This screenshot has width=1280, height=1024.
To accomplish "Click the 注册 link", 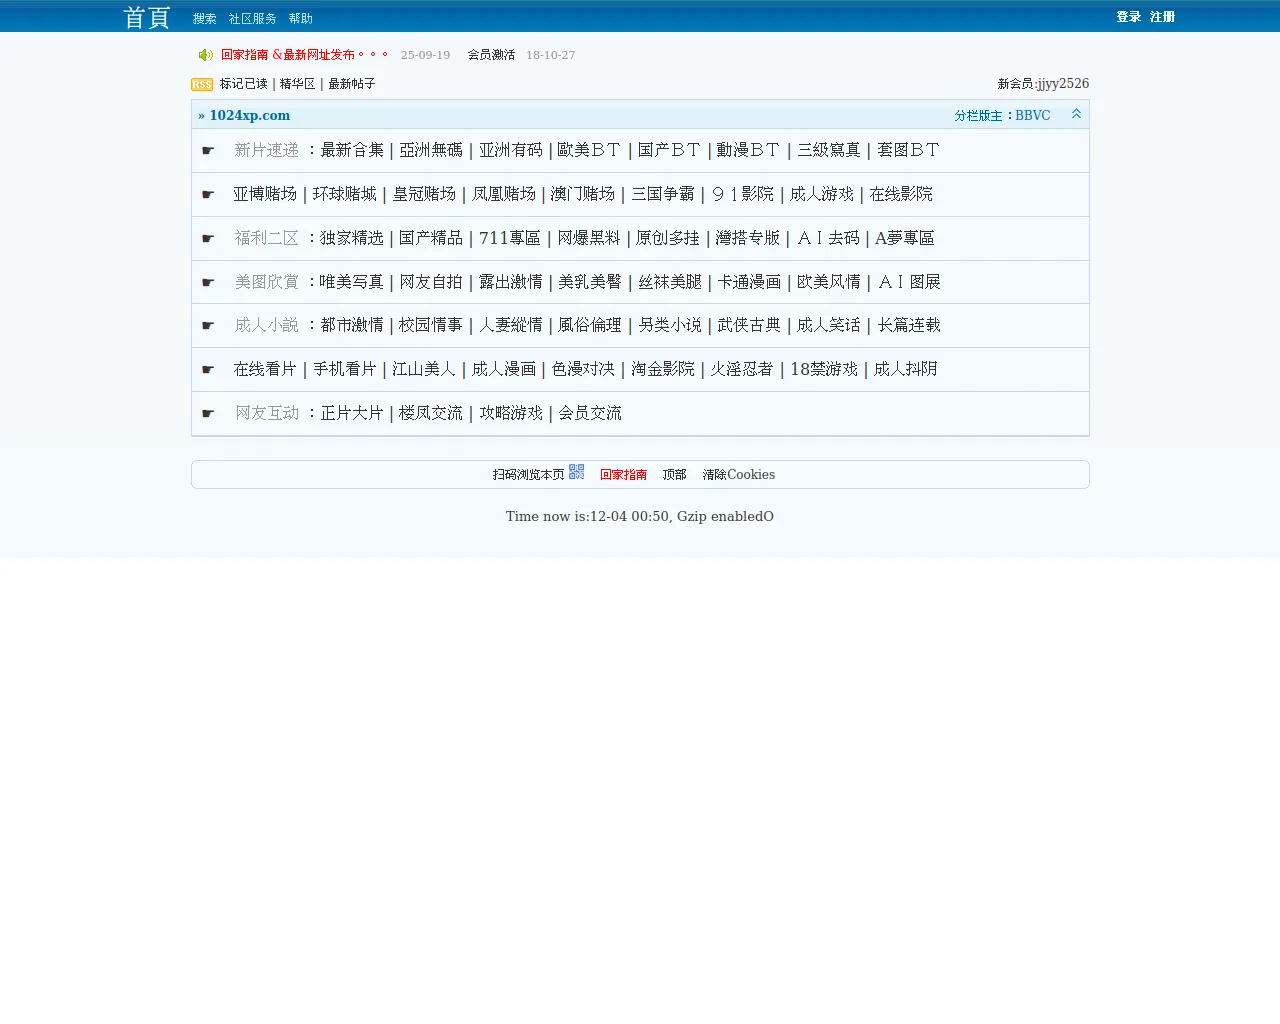I will coord(1163,16).
